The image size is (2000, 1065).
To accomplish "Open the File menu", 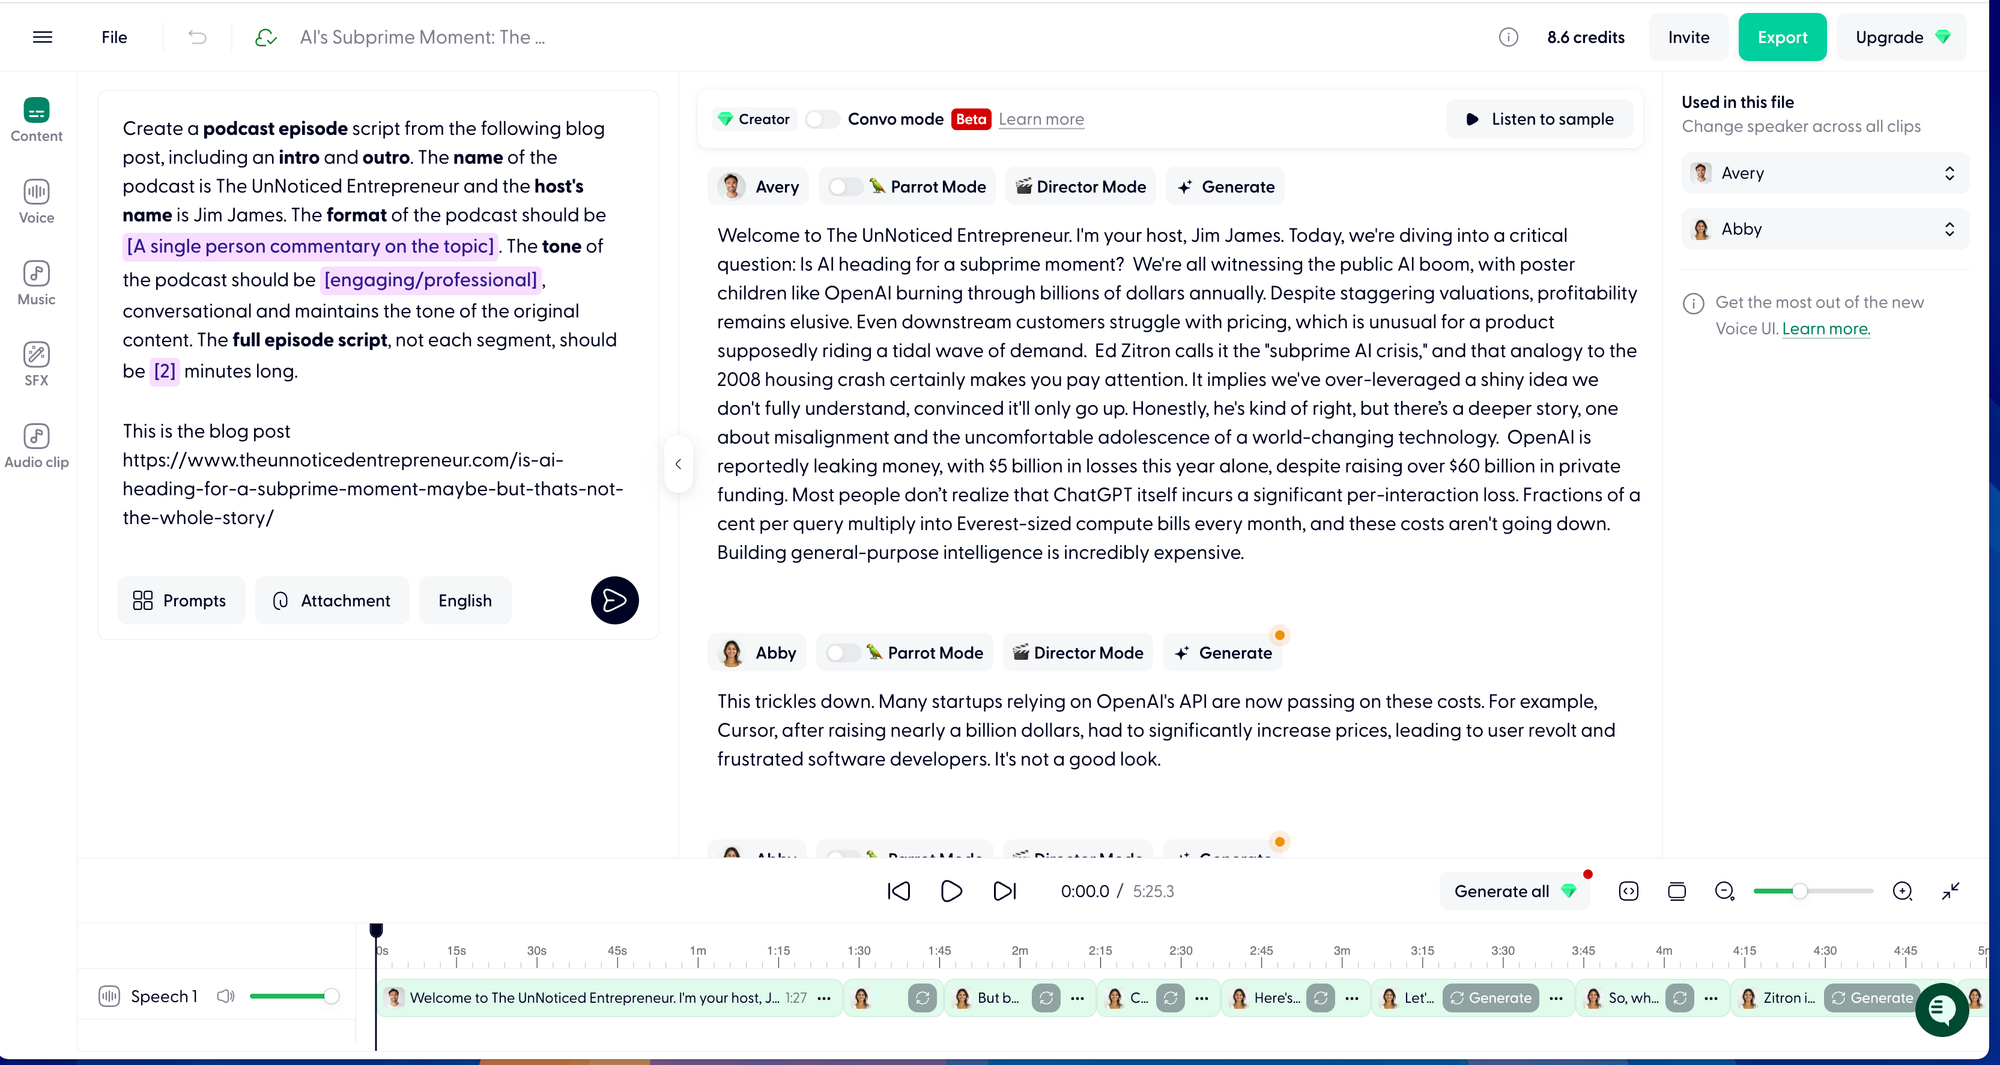I will pyautogui.click(x=114, y=37).
